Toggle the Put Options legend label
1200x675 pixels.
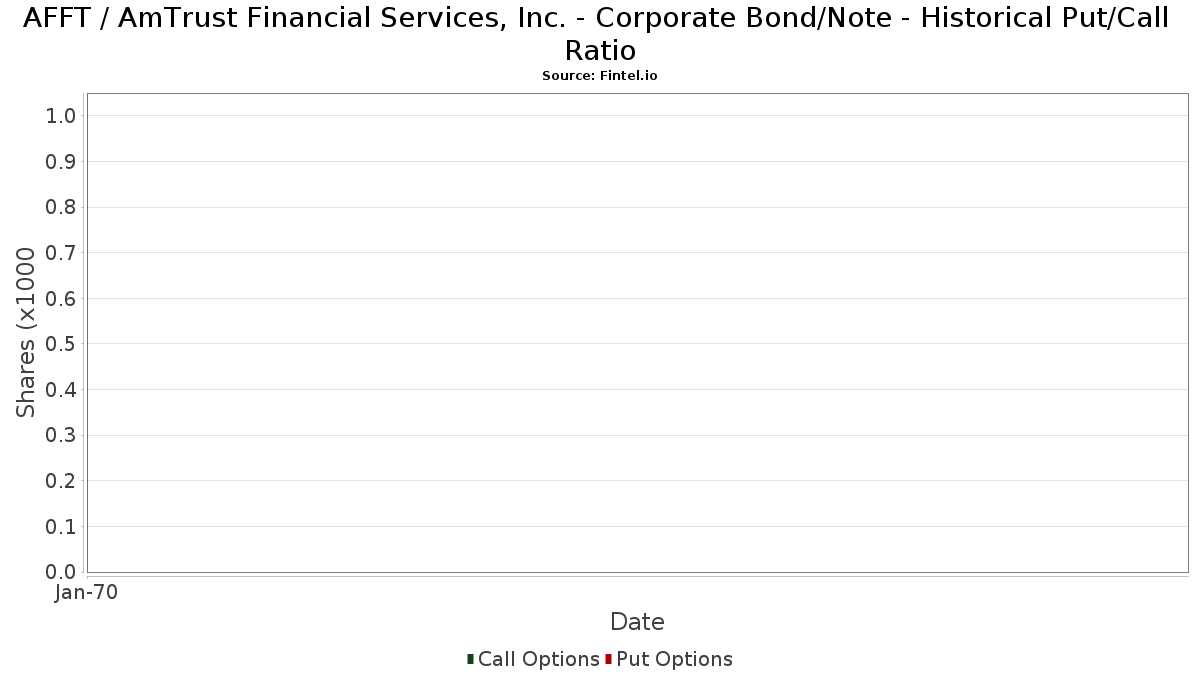pyautogui.click(x=675, y=659)
